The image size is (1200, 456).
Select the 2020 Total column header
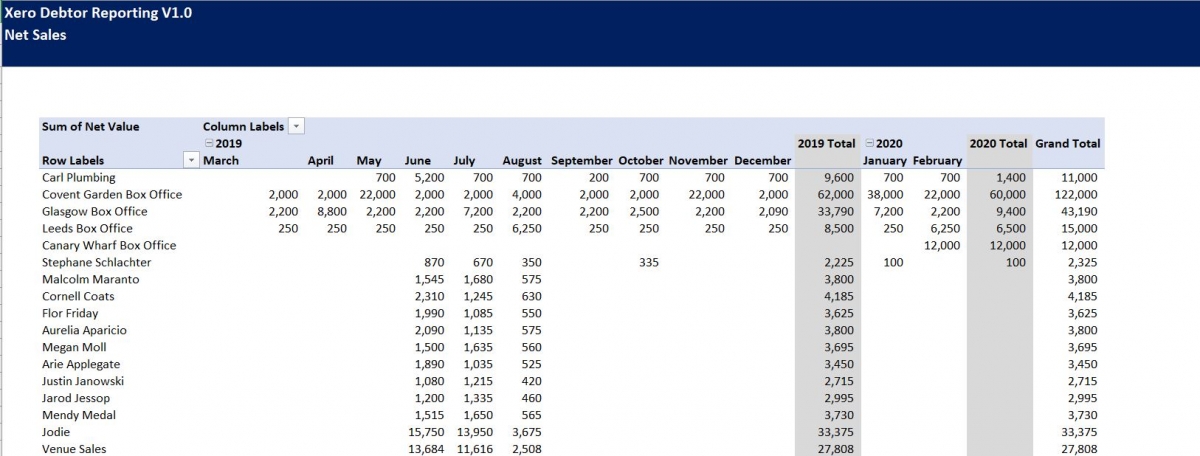point(997,143)
